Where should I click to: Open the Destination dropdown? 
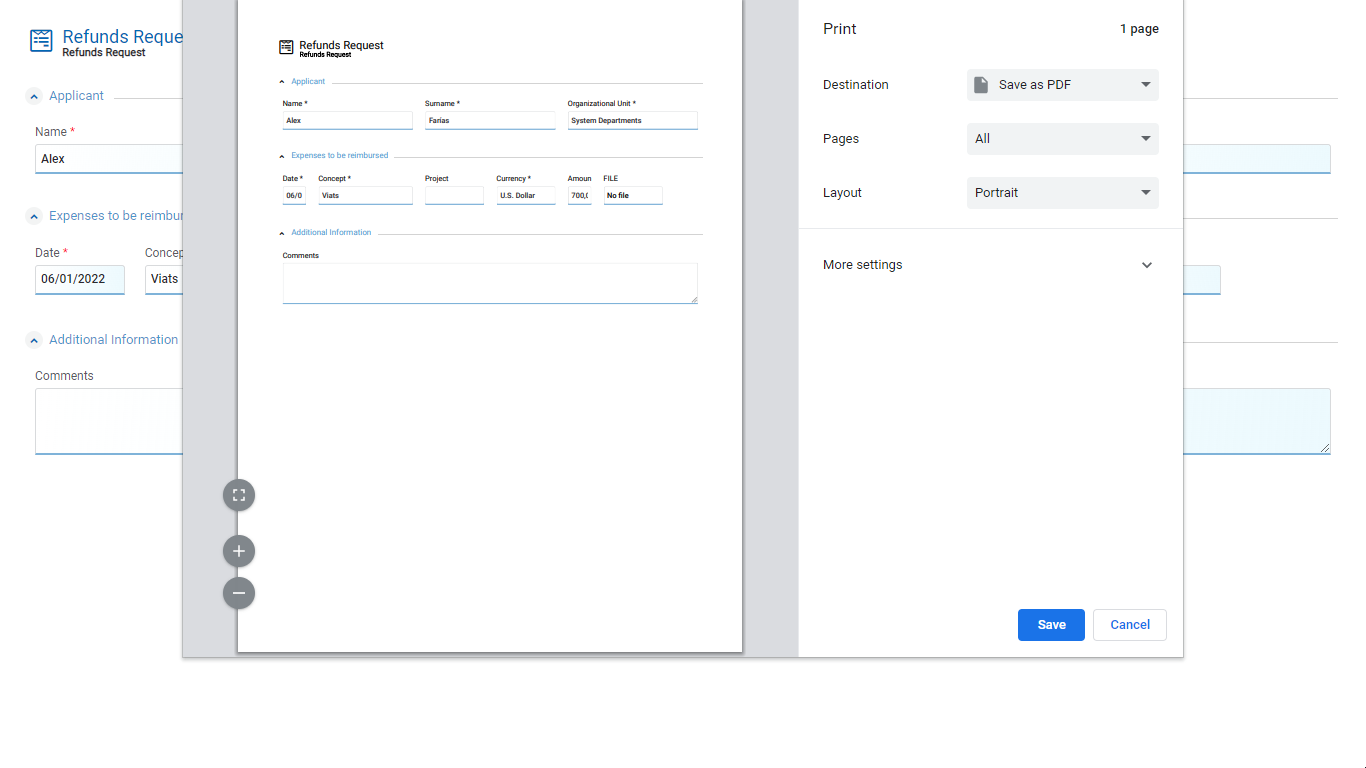coord(1062,85)
